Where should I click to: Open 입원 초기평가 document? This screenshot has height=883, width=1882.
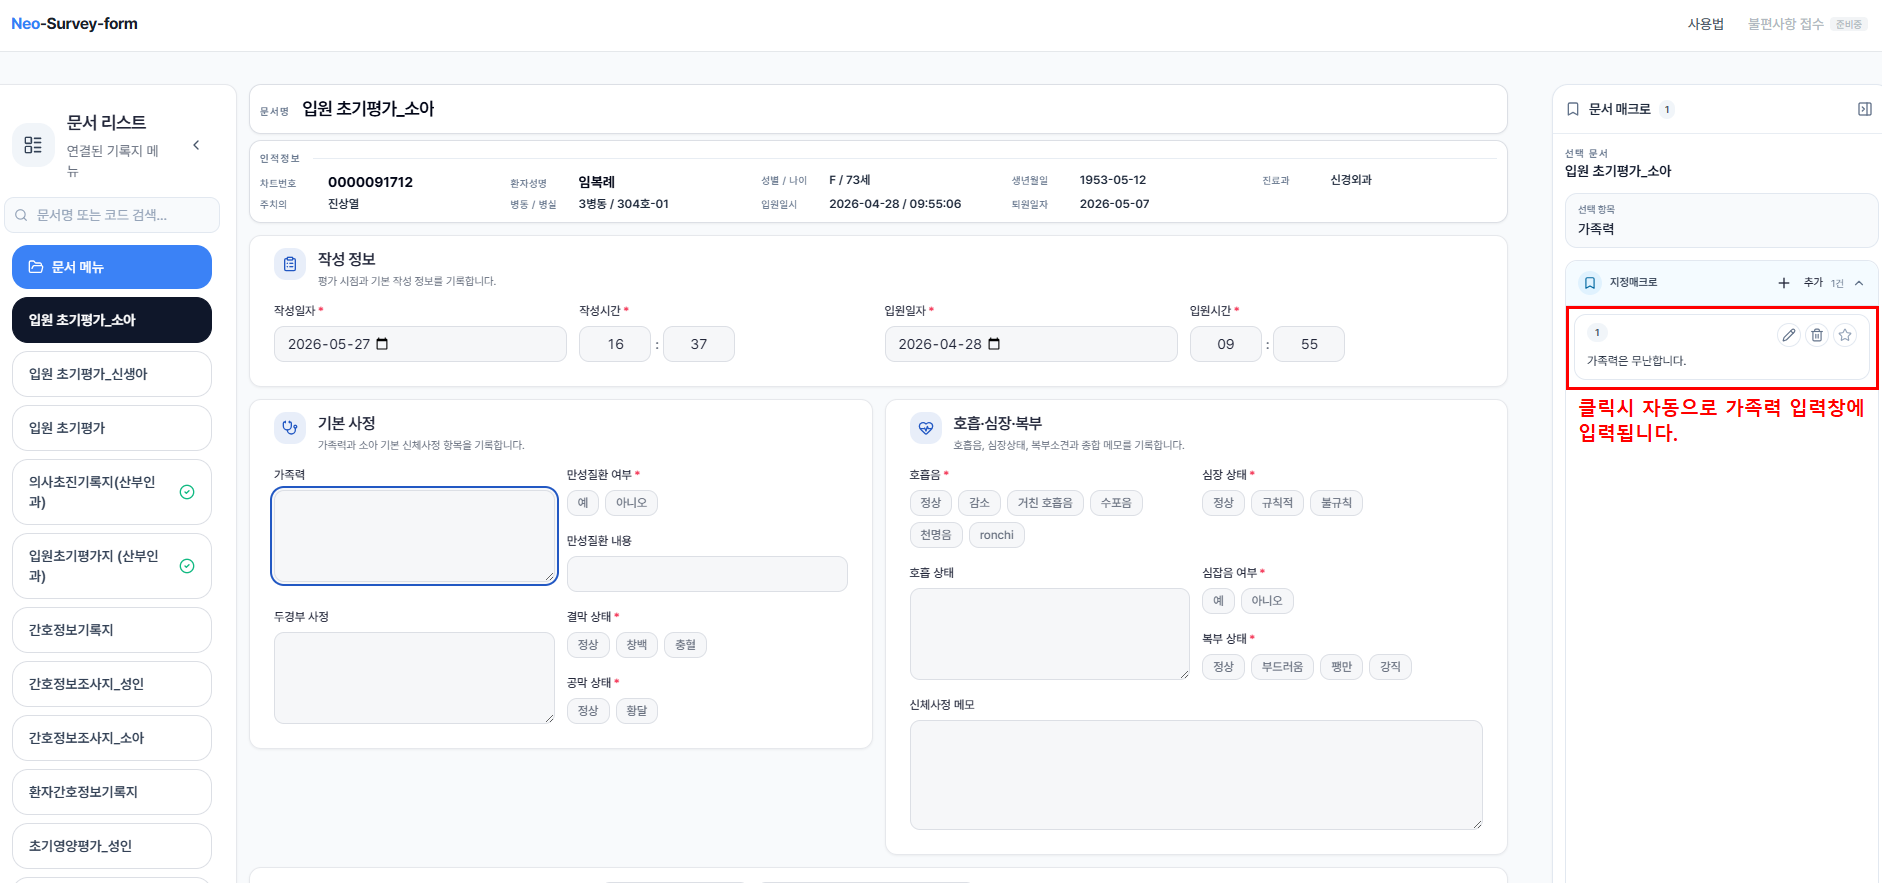tap(112, 428)
